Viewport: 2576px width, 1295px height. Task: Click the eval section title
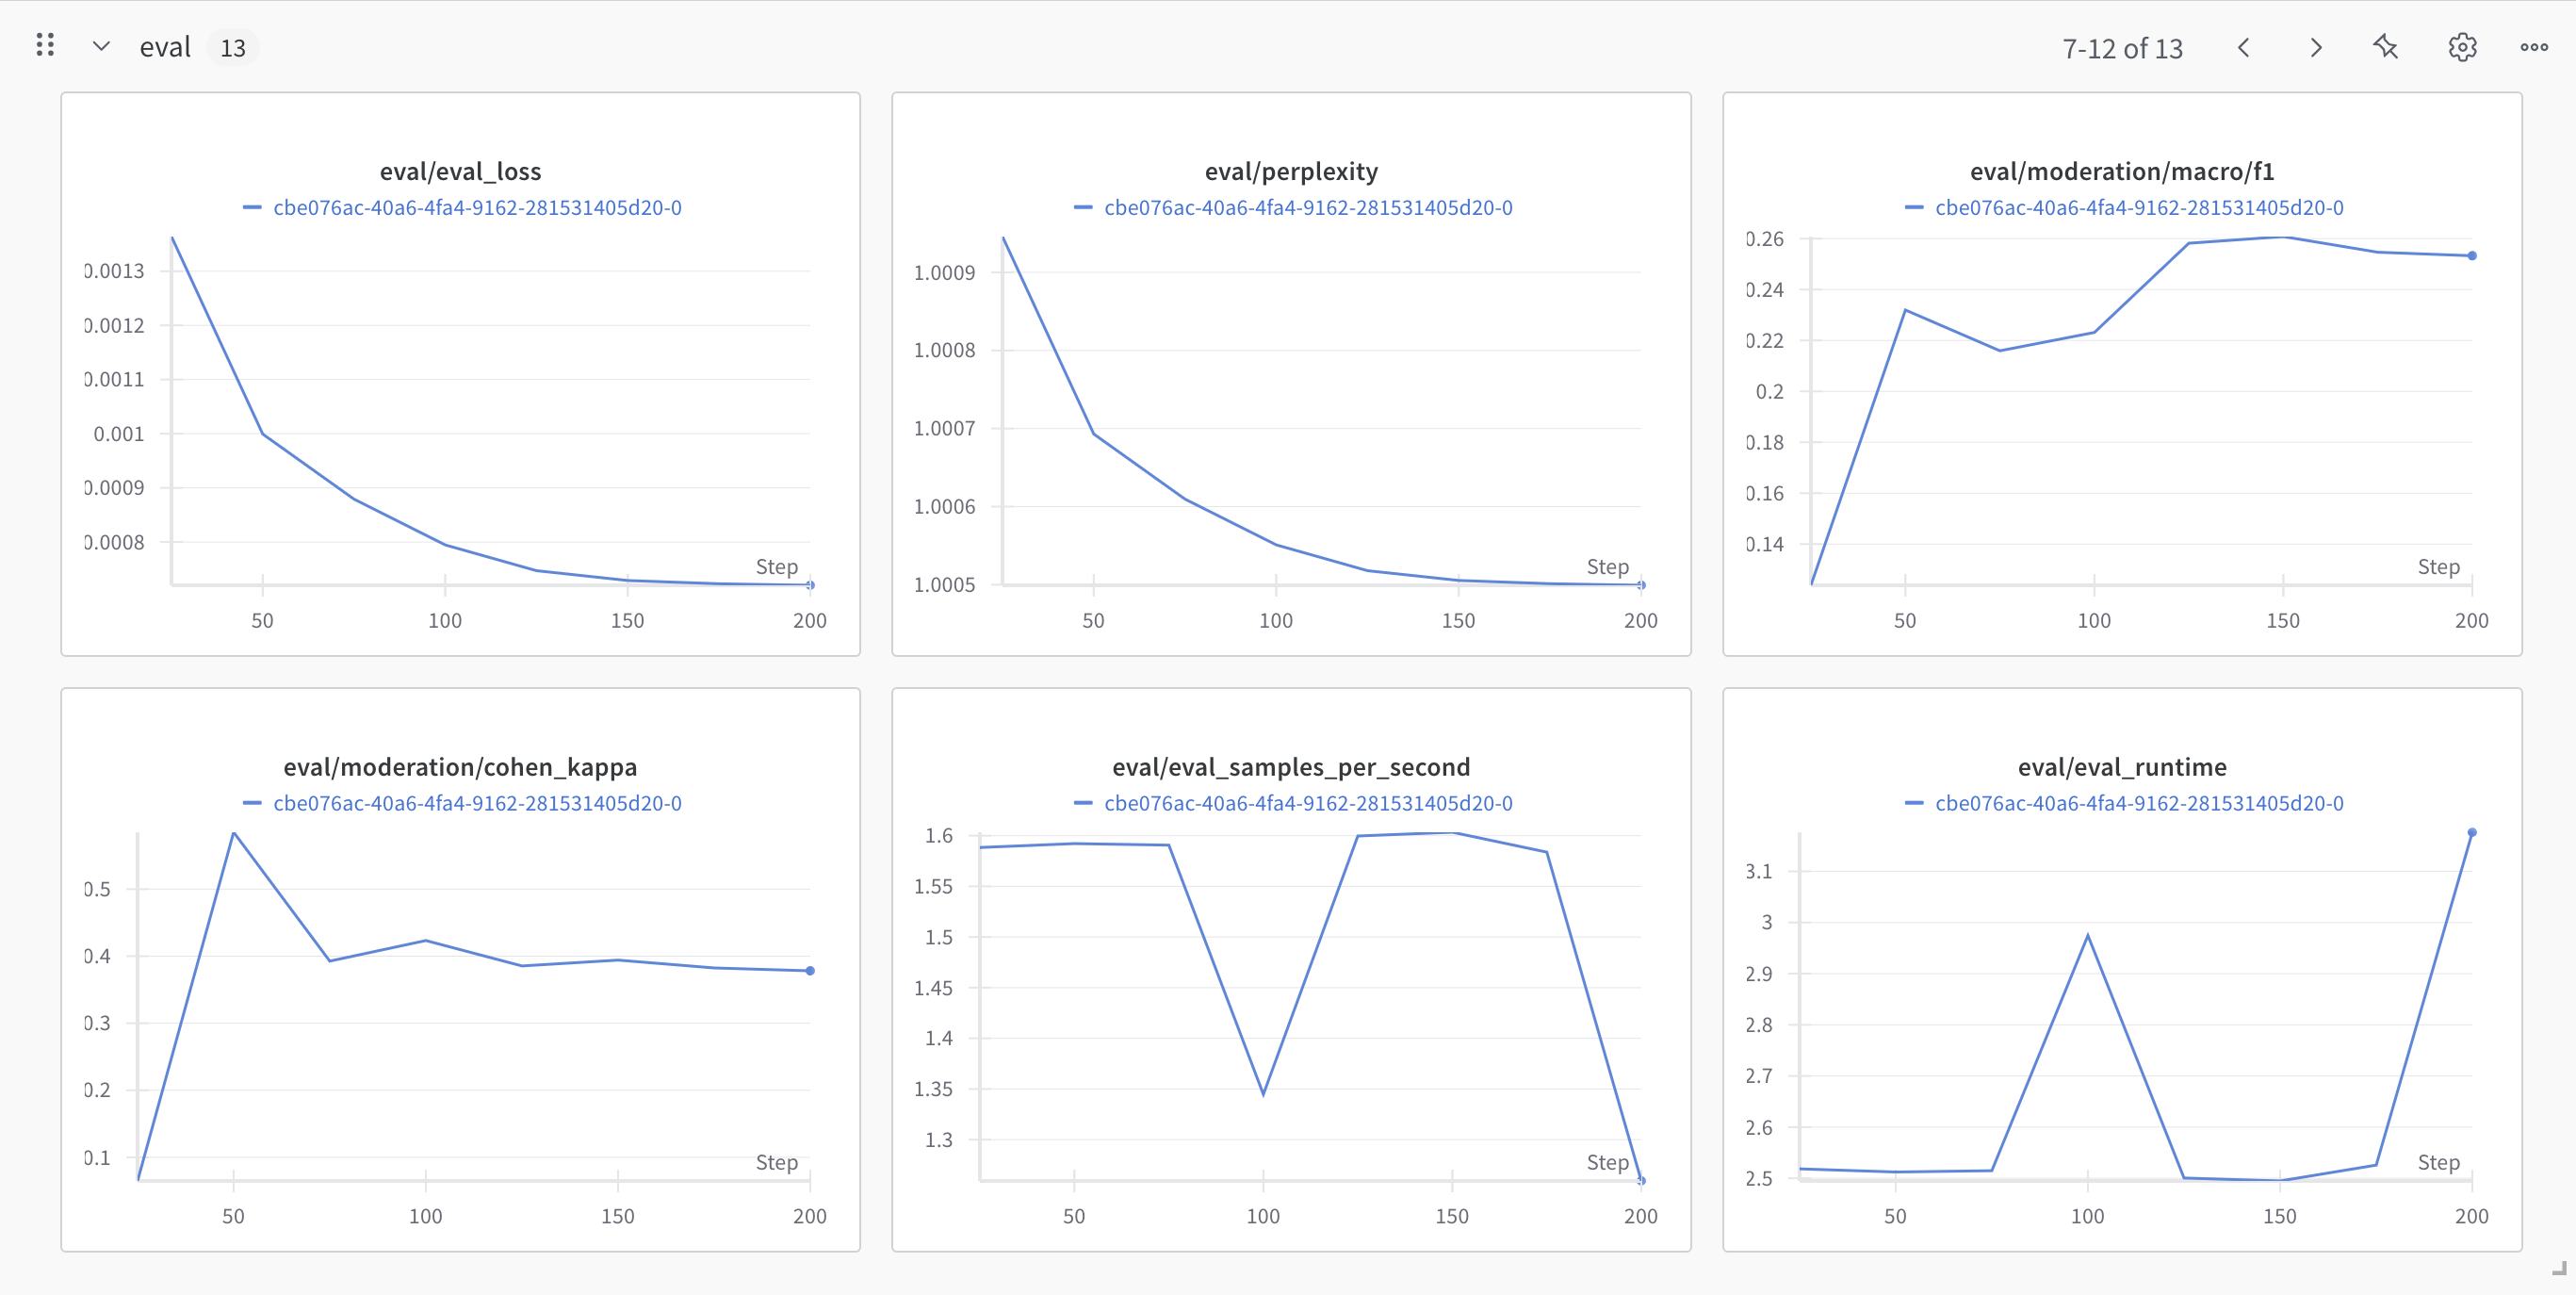[165, 47]
